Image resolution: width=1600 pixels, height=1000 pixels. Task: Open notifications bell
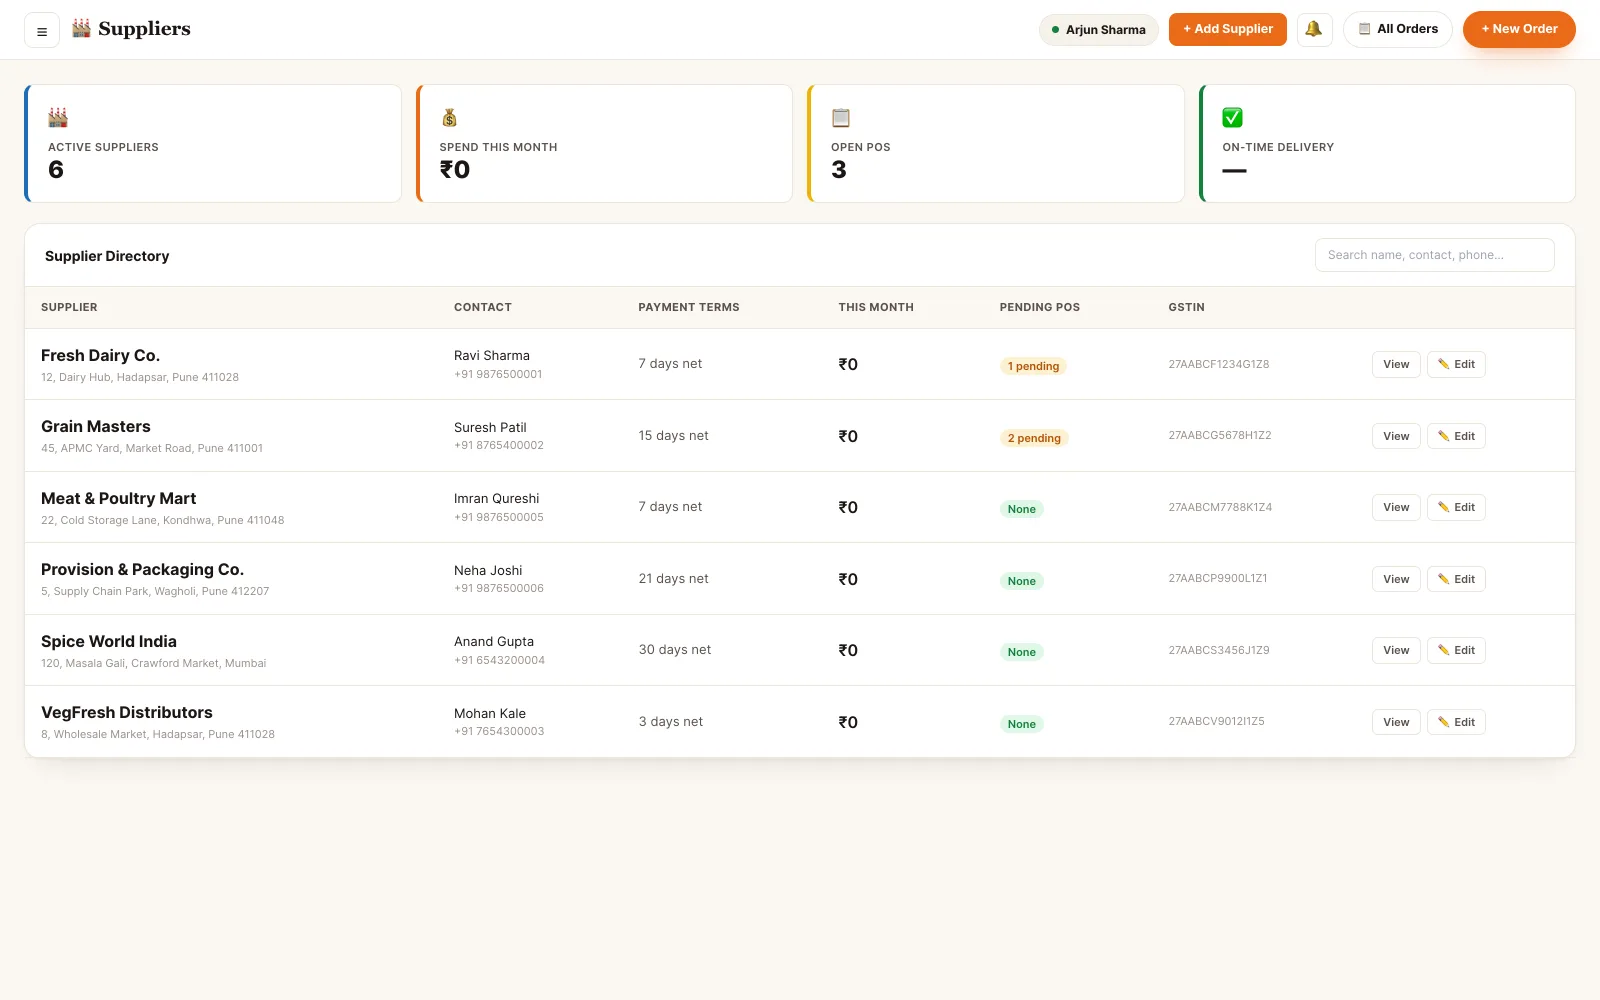click(x=1314, y=29)
